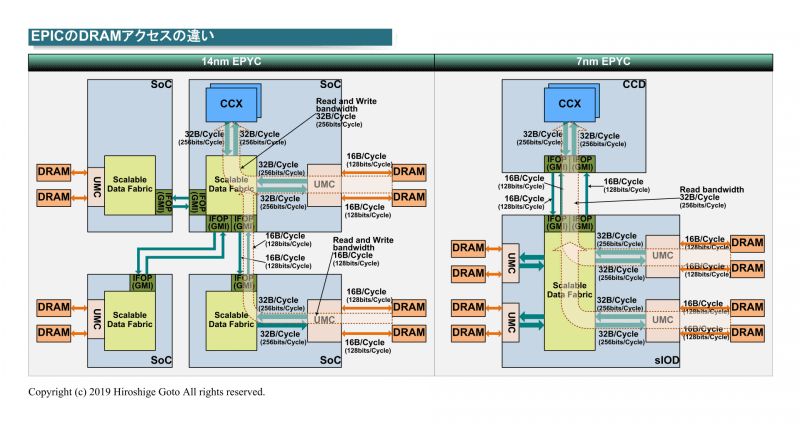The width and height of the screenshot is (800, 423).
Task: Select "Read and Write bandwidth 16B/Cycle" annotation
Action: point(363,251)
